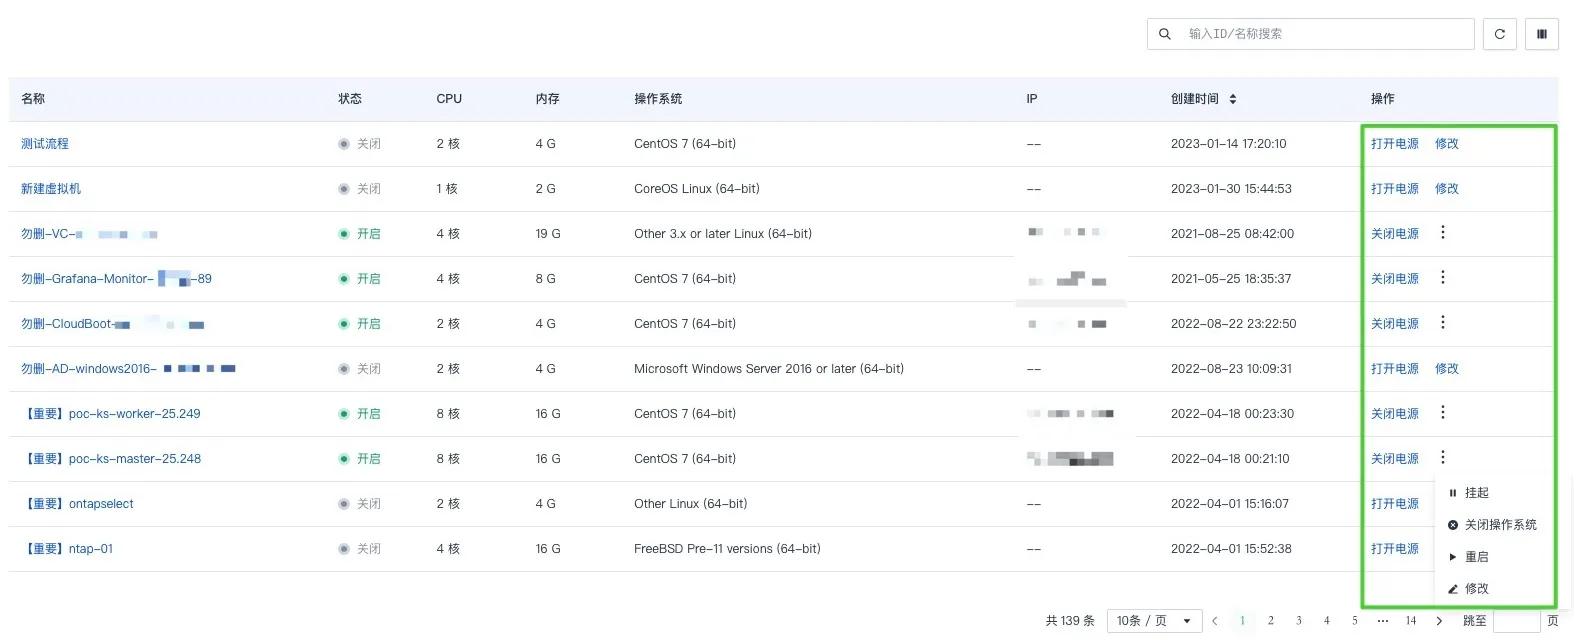The height and width of the screenshot is (640, 1574).
Task: Expand the pagination ellipsis for more pages
Action: [x=1382, y=621]
